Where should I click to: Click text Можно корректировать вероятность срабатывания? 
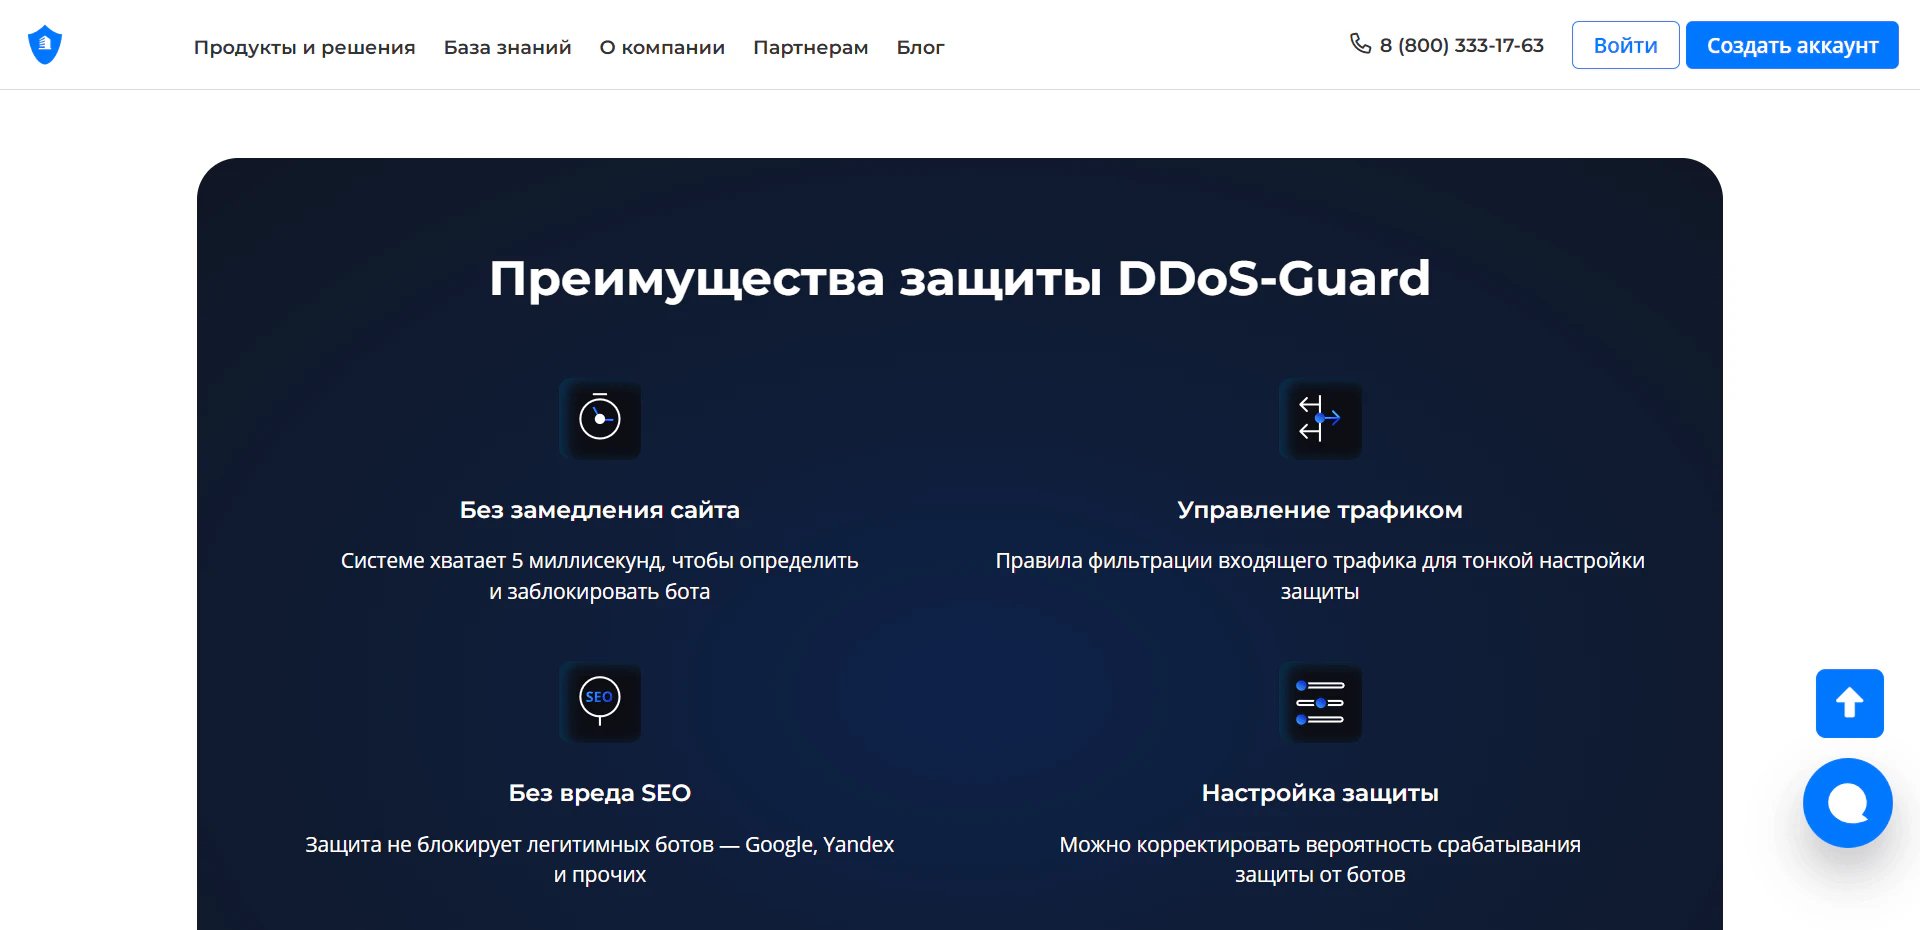coord(1320,860)
